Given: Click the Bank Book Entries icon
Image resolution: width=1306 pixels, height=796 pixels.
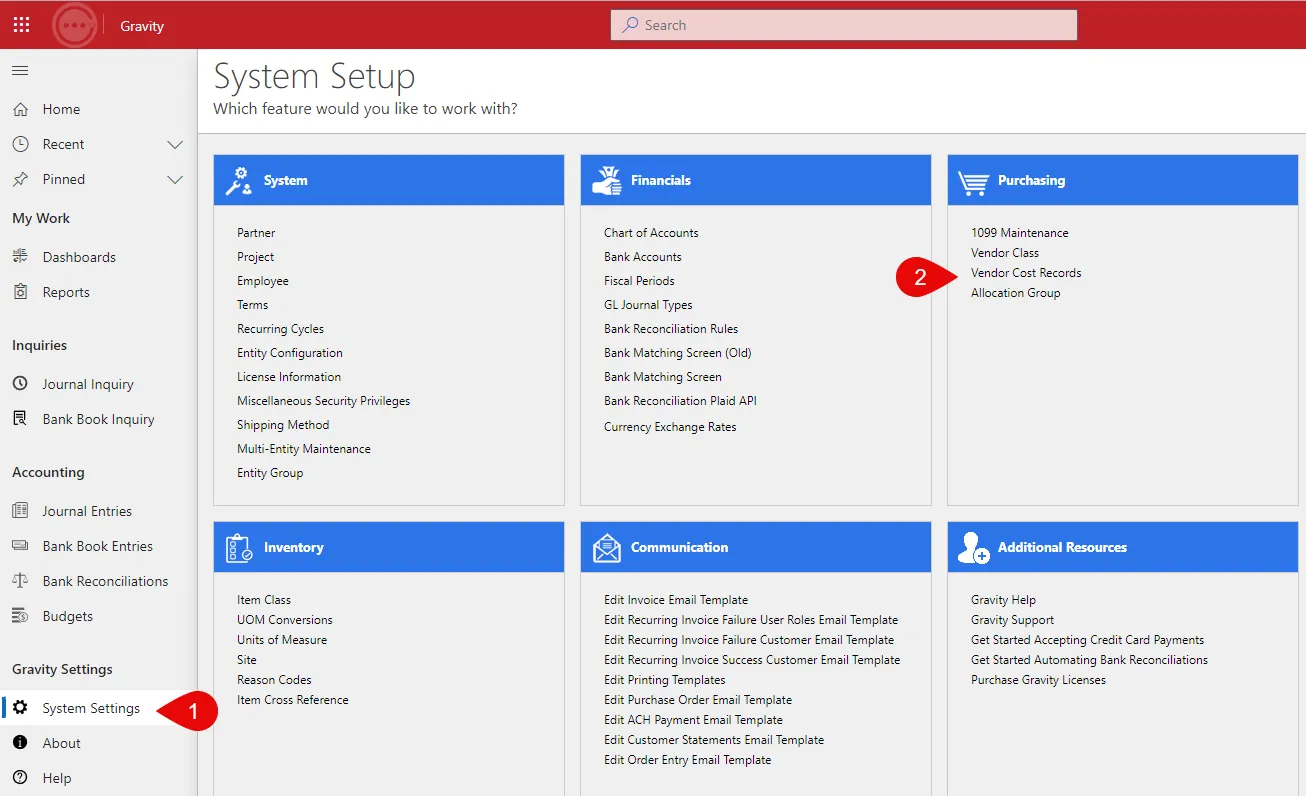Looking at the screenshot, I should 20,546.
